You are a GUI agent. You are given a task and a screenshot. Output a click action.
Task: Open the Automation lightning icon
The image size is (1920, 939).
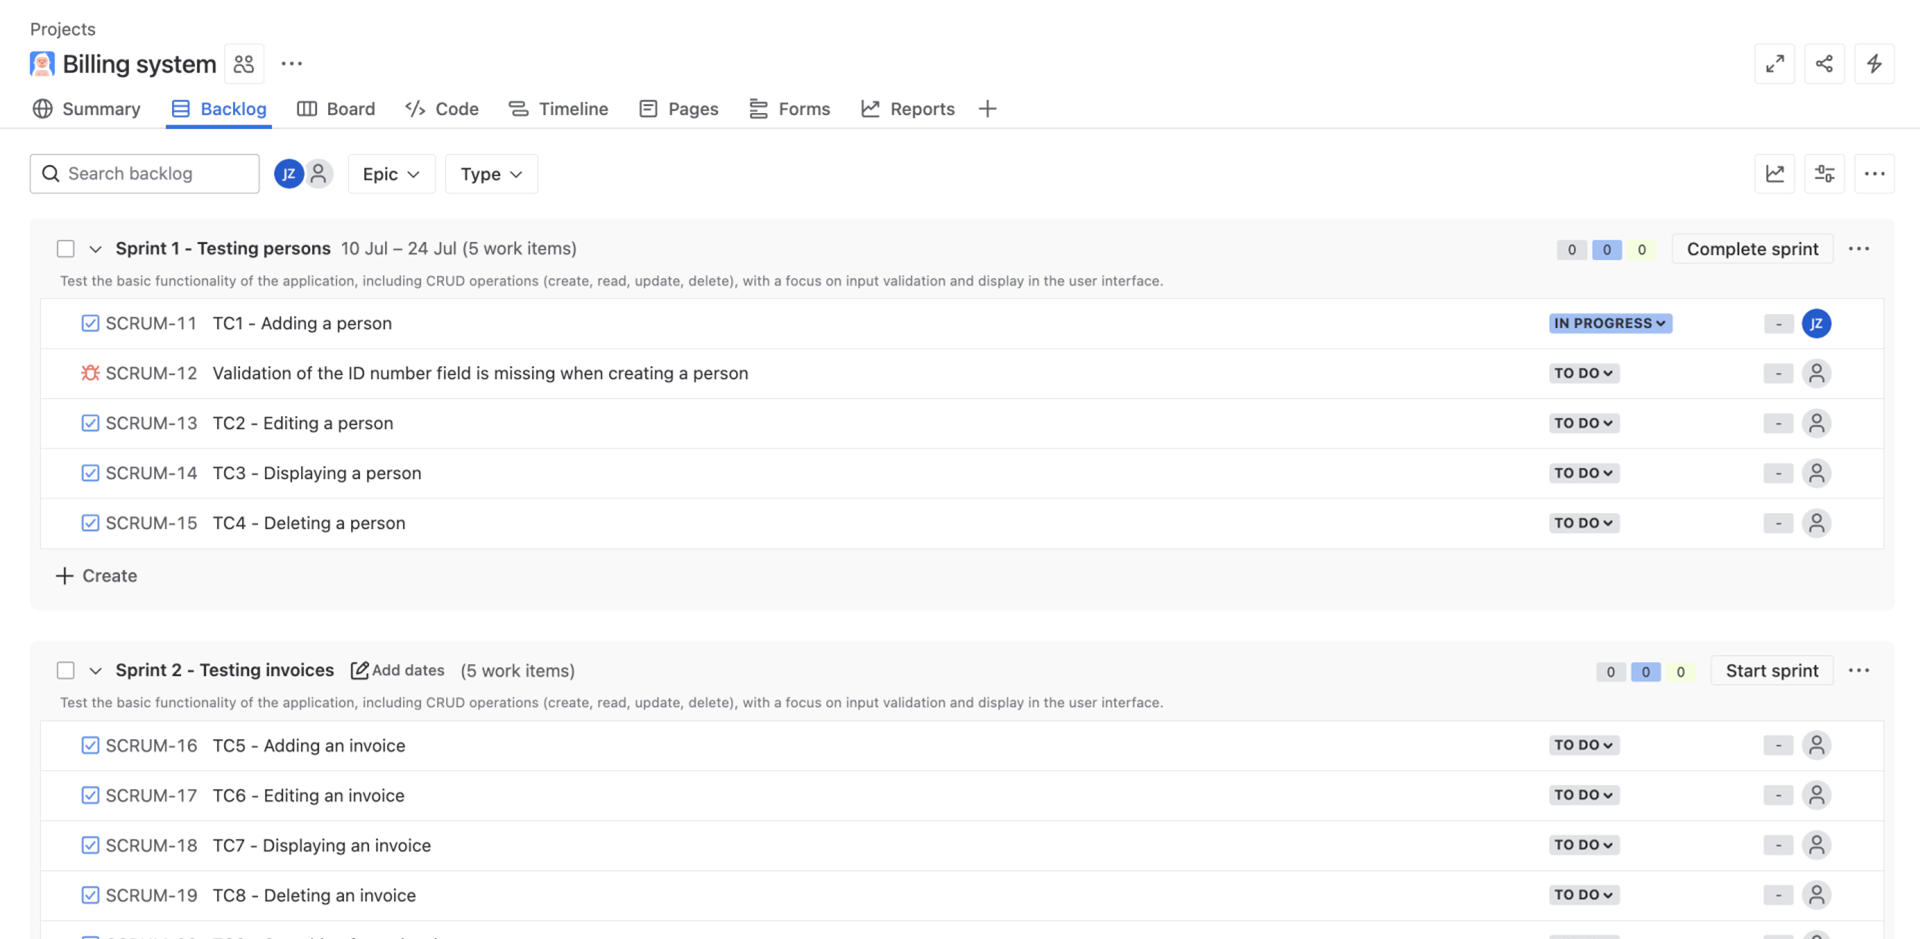pyautogui.click(x=1874, y=63)
